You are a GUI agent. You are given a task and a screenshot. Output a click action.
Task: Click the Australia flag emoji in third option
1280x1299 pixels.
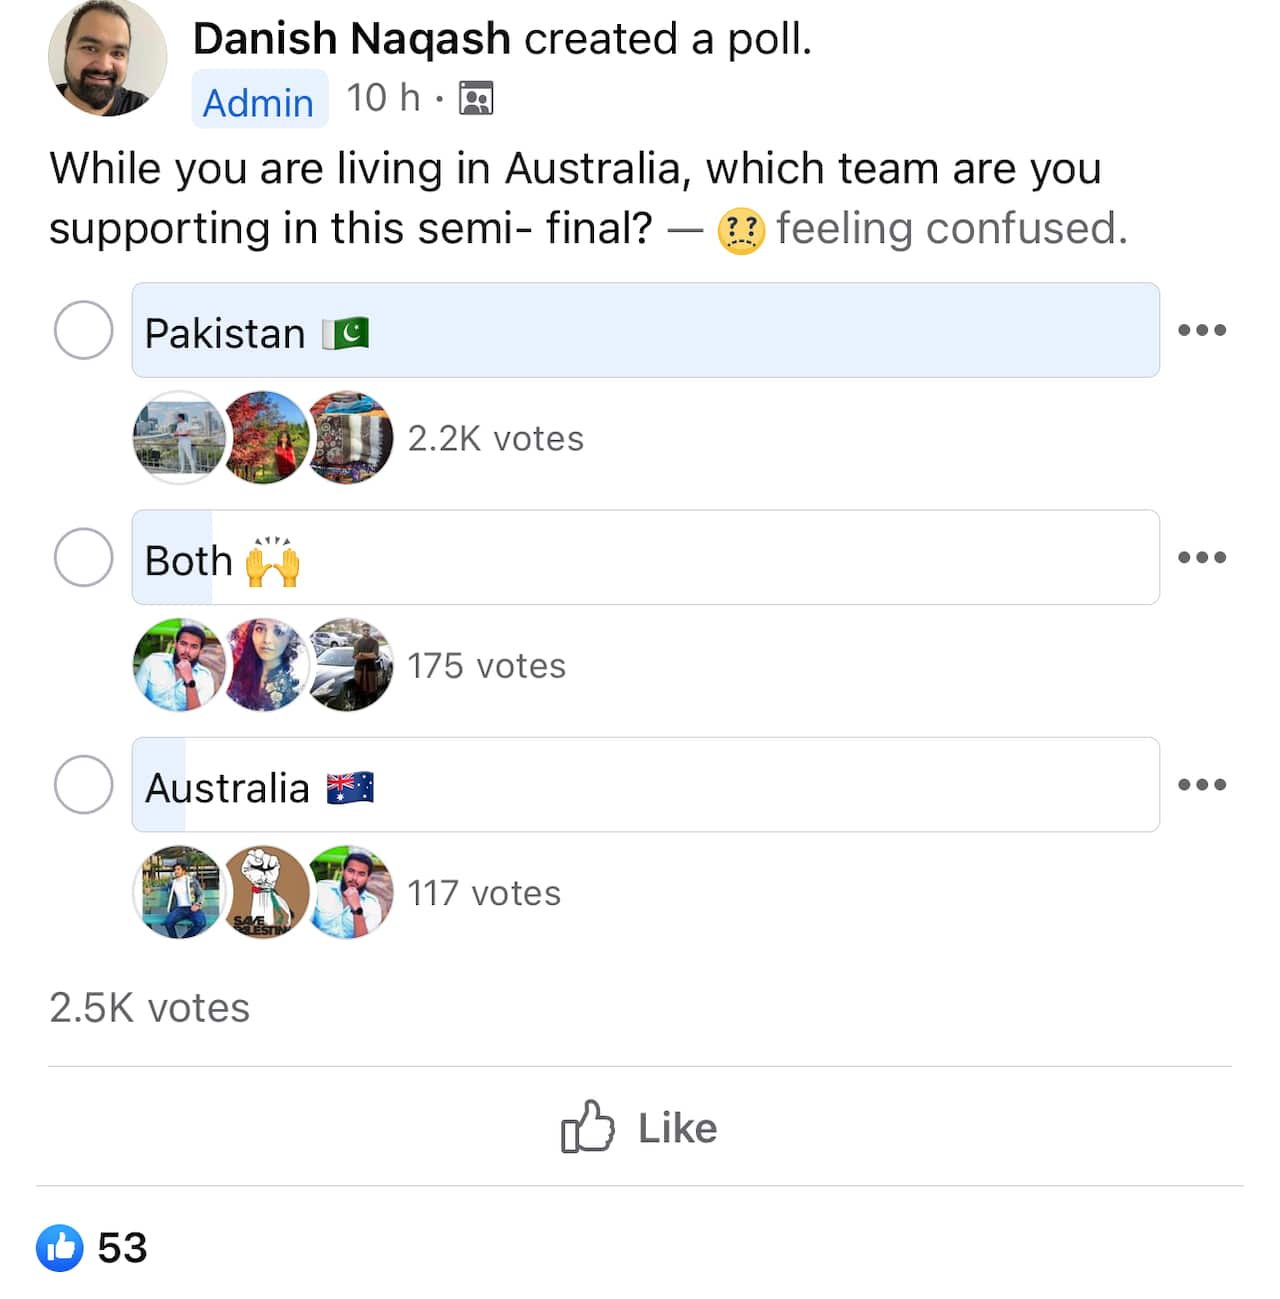tap(350, 787)
